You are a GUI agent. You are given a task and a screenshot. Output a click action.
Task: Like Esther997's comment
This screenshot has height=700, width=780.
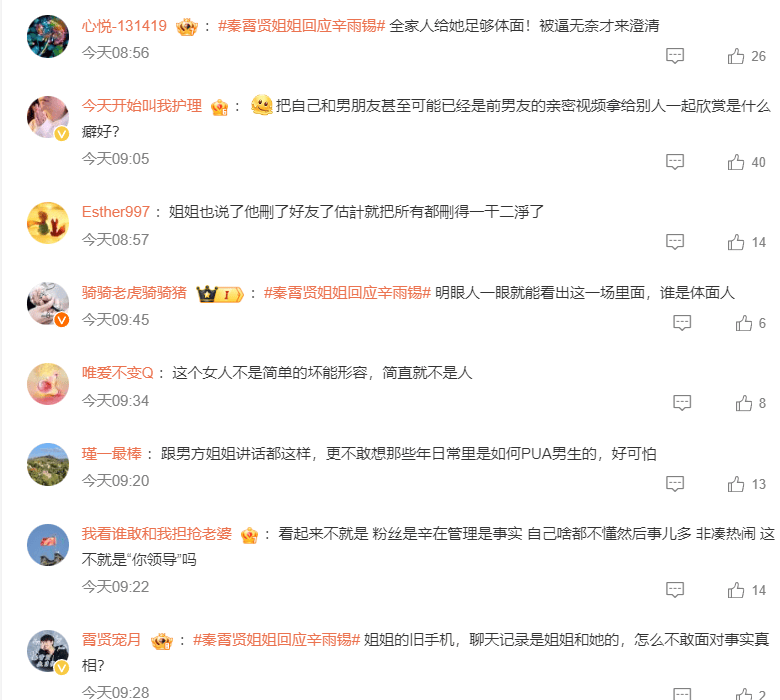click(736, 242)
